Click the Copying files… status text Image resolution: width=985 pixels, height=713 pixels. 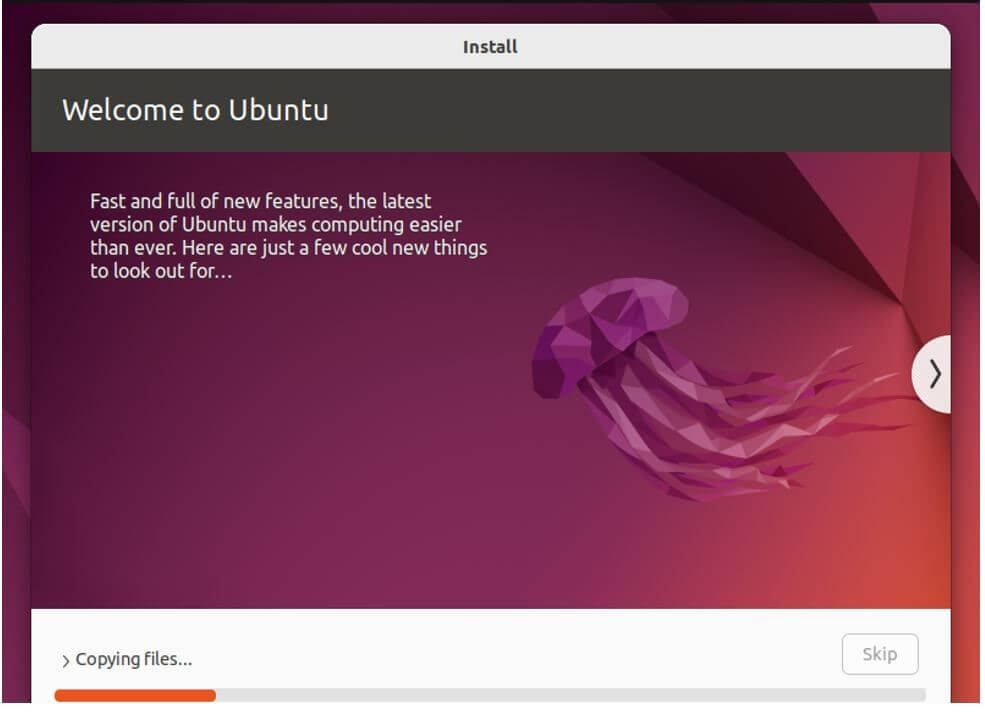[x=134, y=661]
